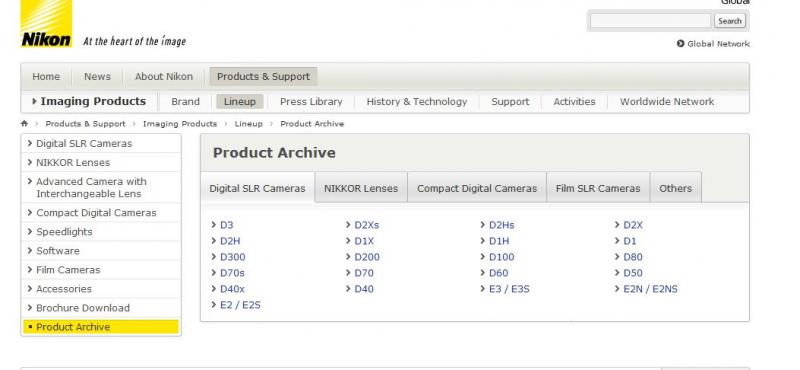800x370 pixels.
Task: Select the Lineup submenu
Action: pos(240,102)
